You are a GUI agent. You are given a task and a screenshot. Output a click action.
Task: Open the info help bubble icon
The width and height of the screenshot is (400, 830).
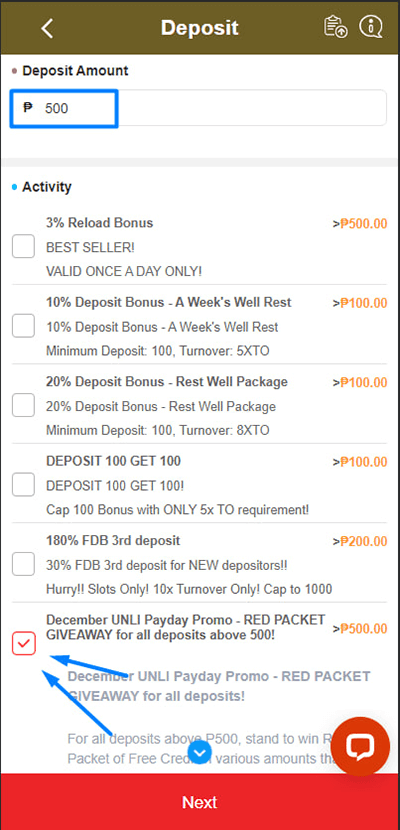(370, 26)
